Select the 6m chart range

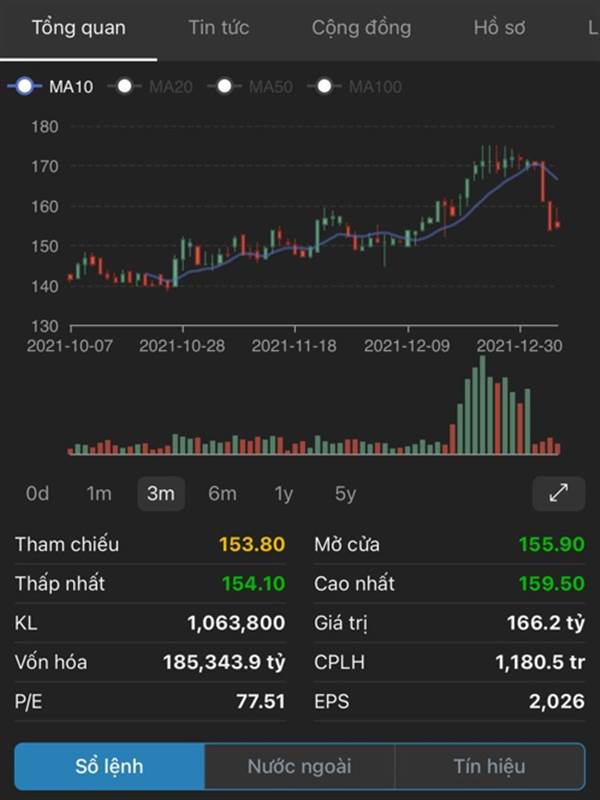pos(222,493)
